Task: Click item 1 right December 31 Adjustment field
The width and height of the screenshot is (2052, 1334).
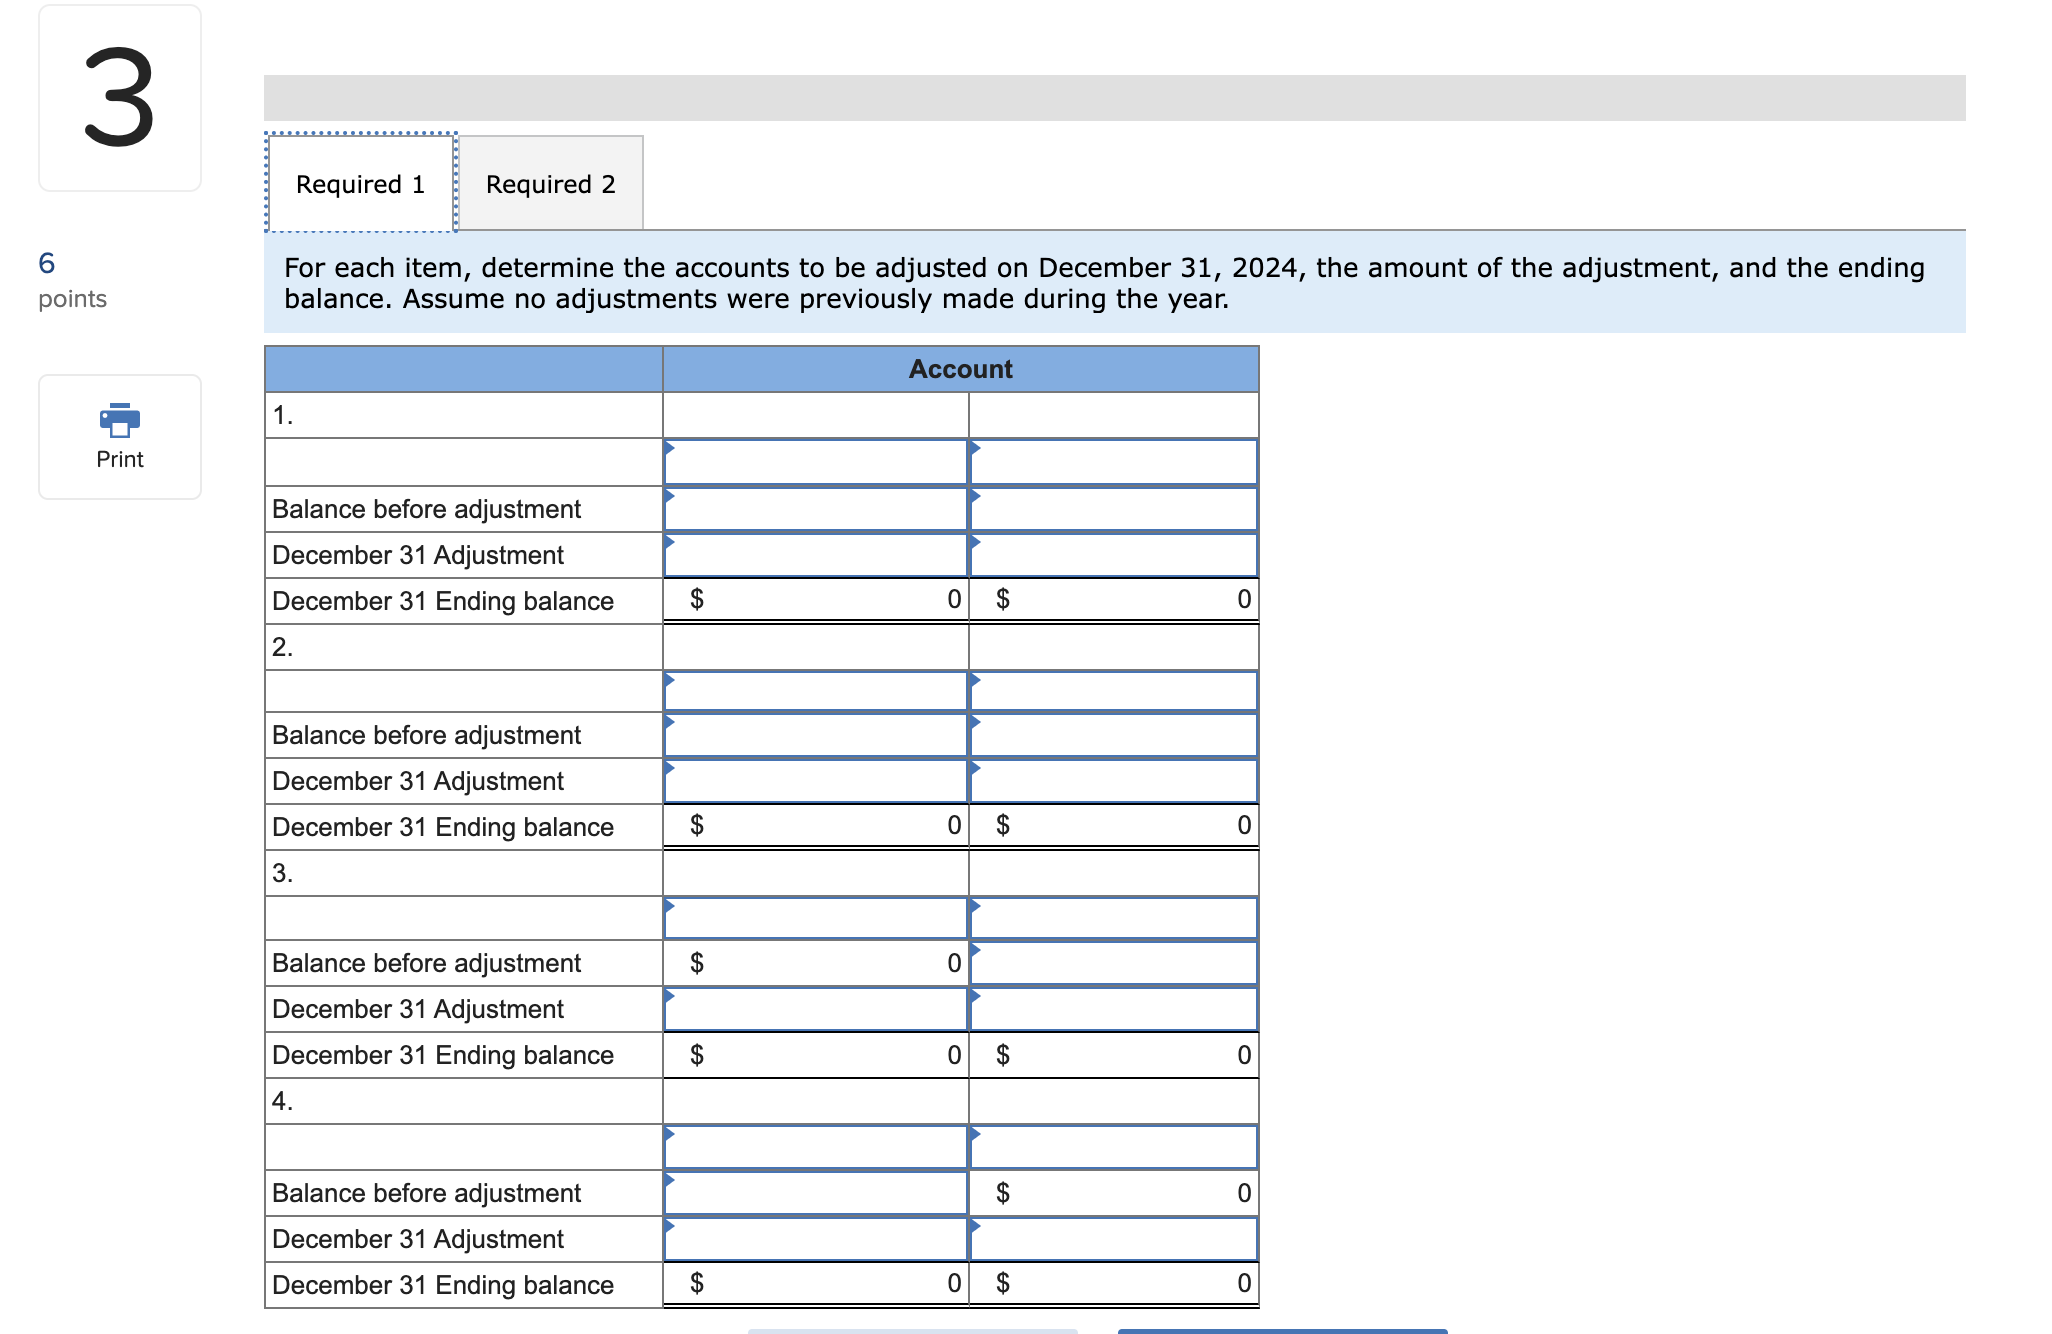Action: click(1113, 555)
